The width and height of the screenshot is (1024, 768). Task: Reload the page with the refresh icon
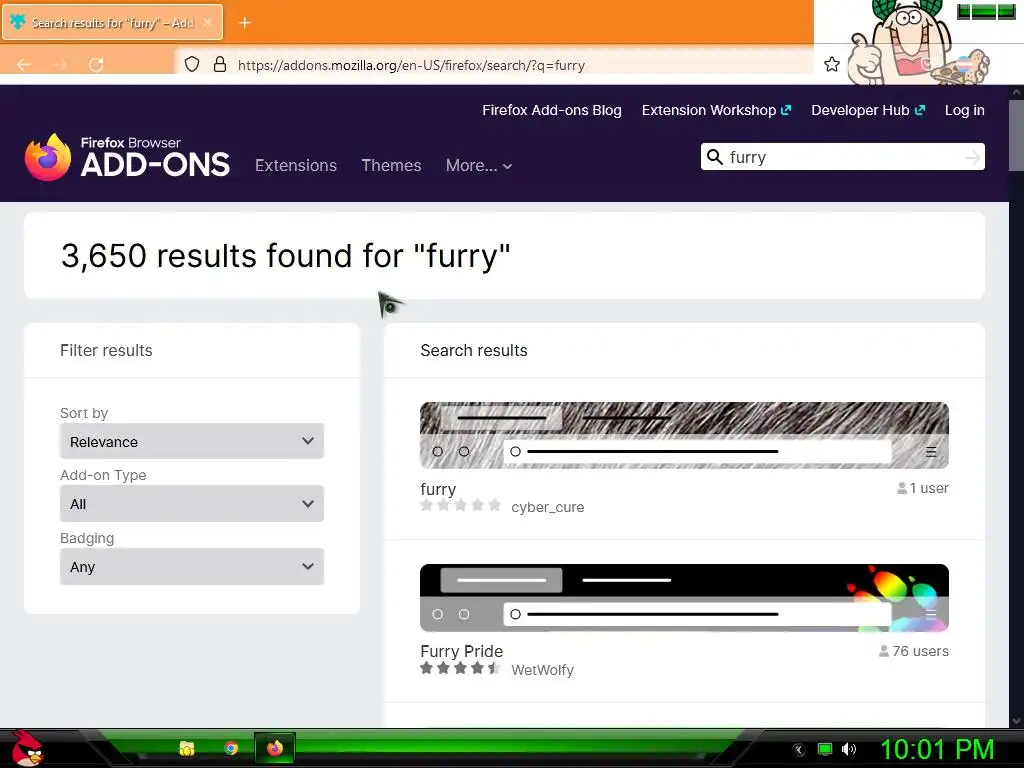(96, 65)
